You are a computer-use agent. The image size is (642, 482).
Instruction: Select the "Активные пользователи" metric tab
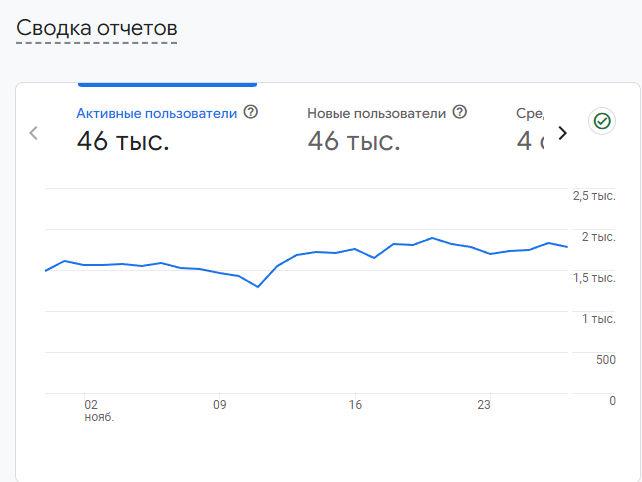(x=157, y=113)
